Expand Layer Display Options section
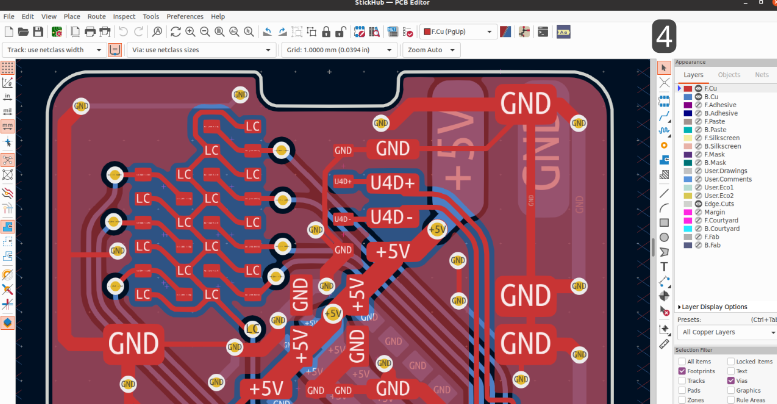This screenshot has height=404, width=777. coord(715,307)
